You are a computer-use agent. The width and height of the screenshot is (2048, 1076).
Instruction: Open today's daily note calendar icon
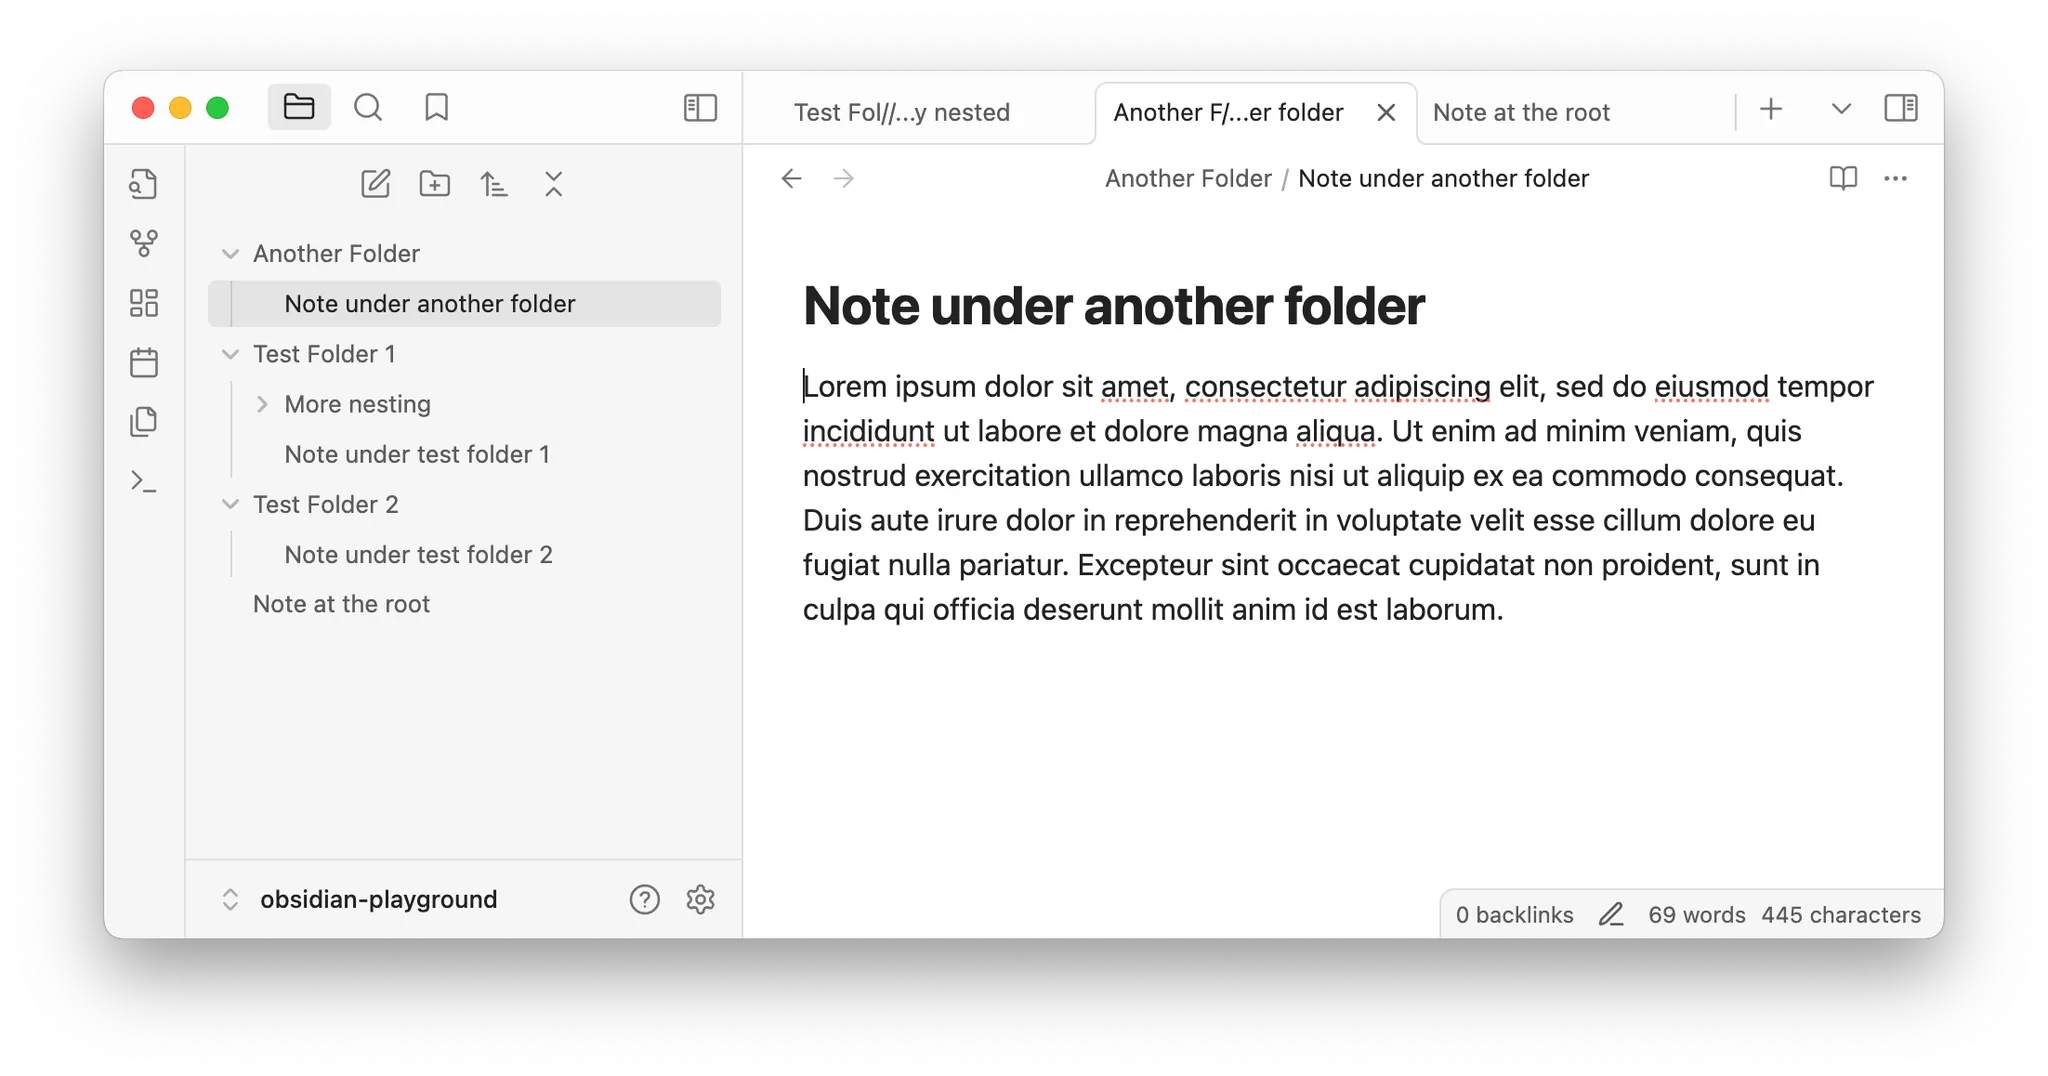point(144,362)
